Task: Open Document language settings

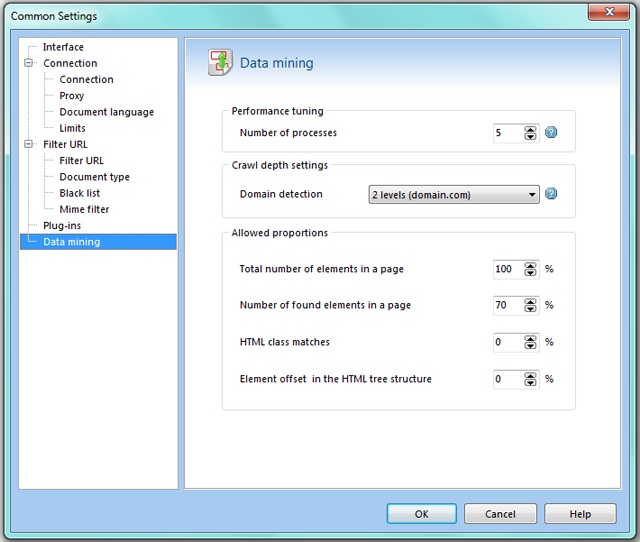Action: [107, 112]
